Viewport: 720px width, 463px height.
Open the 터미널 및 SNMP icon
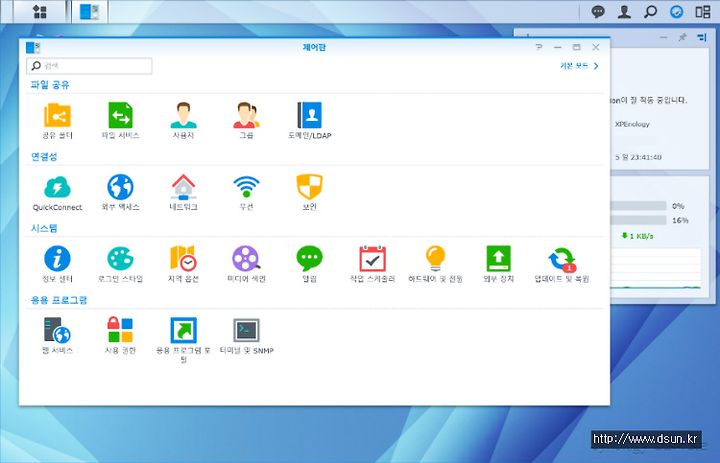pyautogui.click(x=246, y=330)
